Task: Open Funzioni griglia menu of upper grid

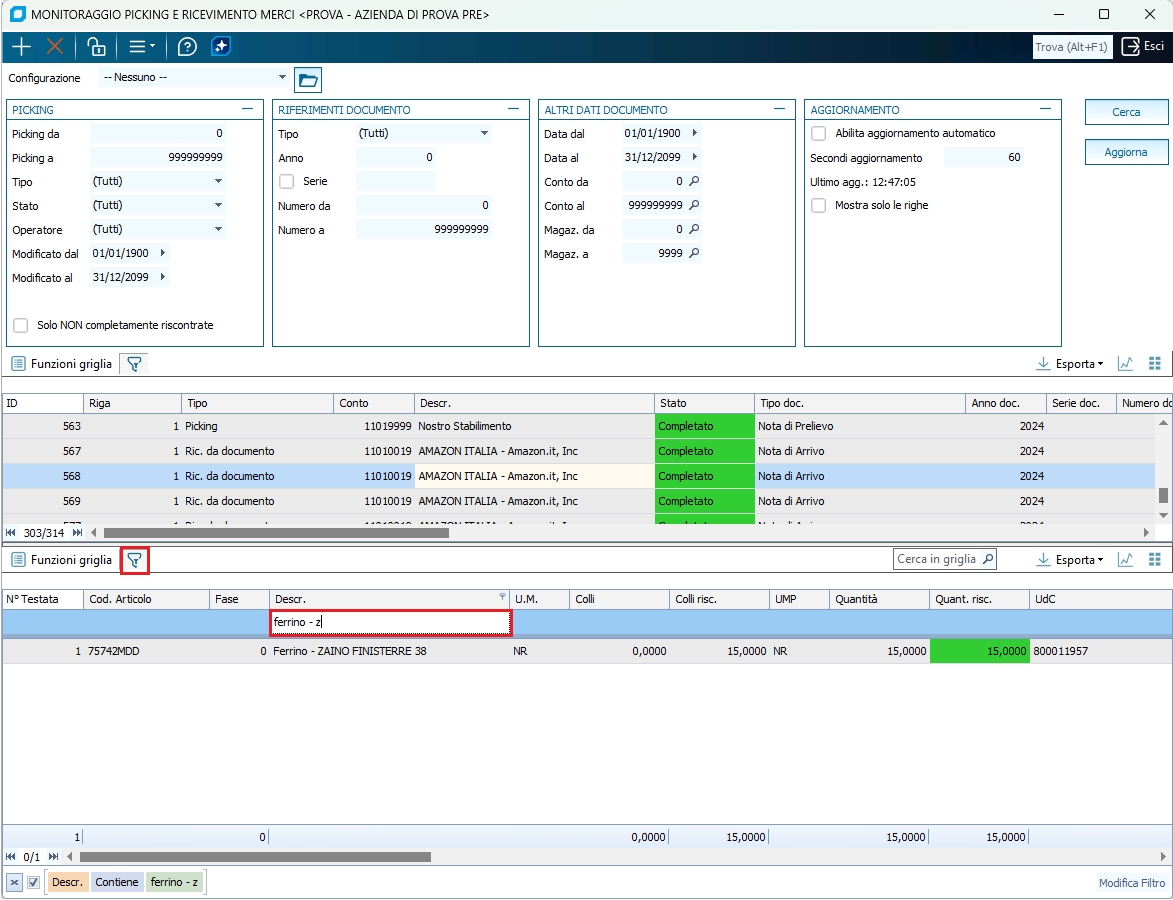Action: point(61,364)
